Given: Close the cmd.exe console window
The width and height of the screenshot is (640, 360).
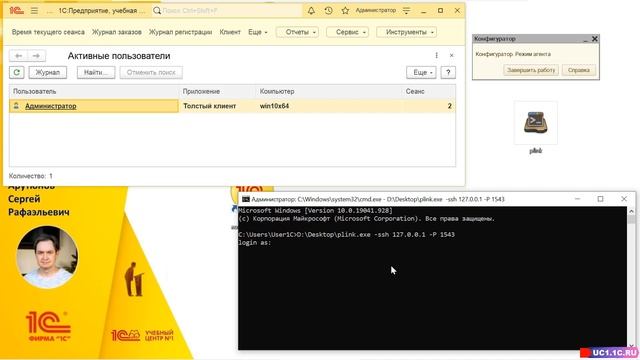Looking at the screenshot, I should (x=624, y=199).
